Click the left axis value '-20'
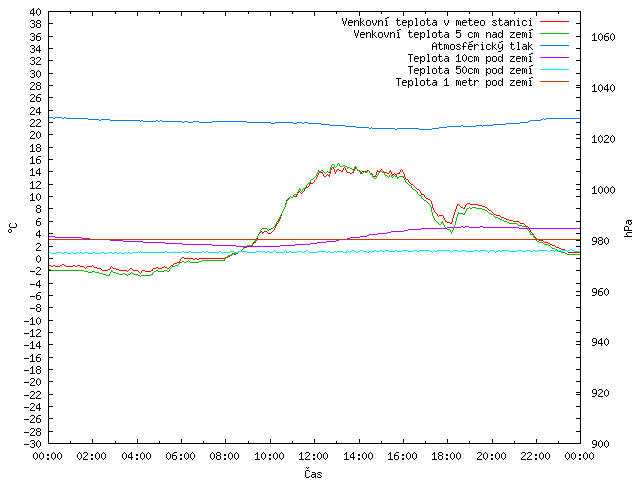Viewport: 640px width, 480px height. point(33,382)
